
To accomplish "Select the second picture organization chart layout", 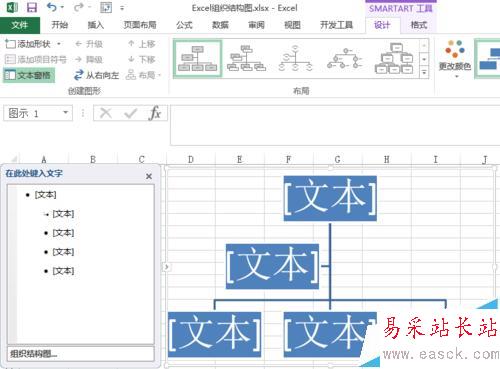I will coord(246,59).
